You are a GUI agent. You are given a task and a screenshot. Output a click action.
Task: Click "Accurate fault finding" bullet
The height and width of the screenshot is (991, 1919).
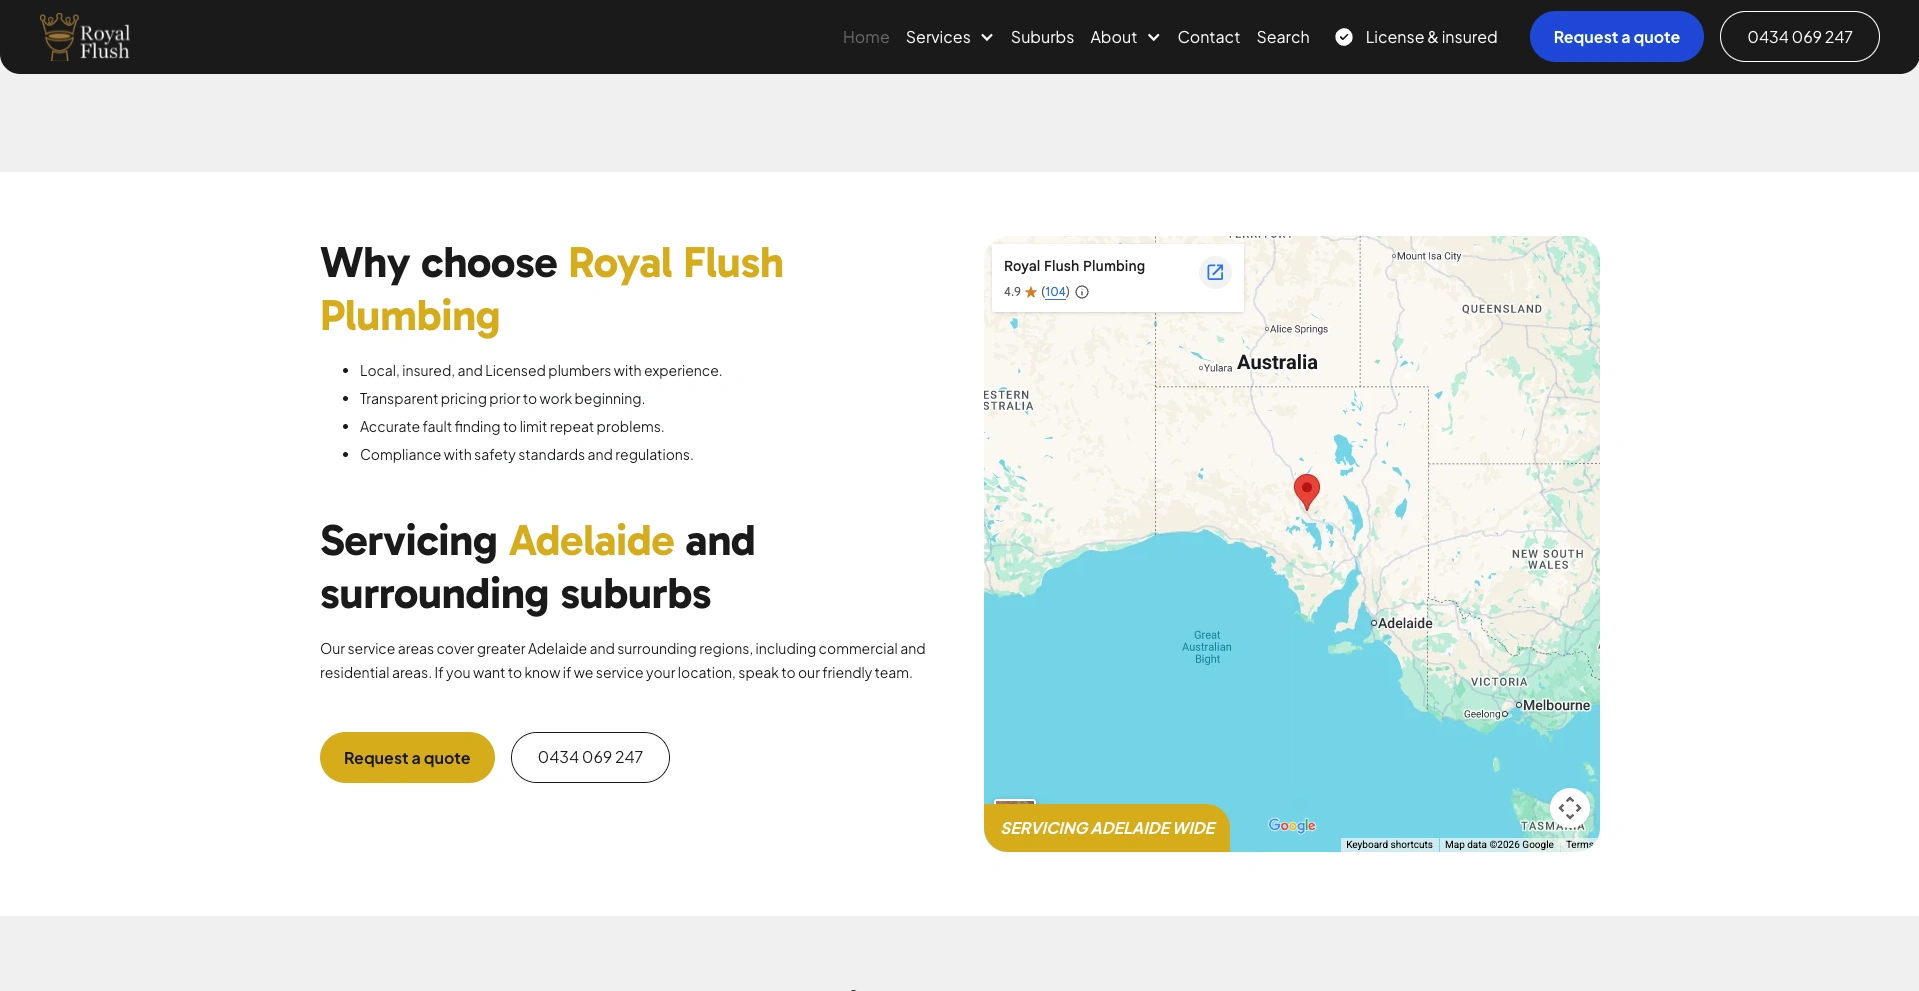coord(512,427)
